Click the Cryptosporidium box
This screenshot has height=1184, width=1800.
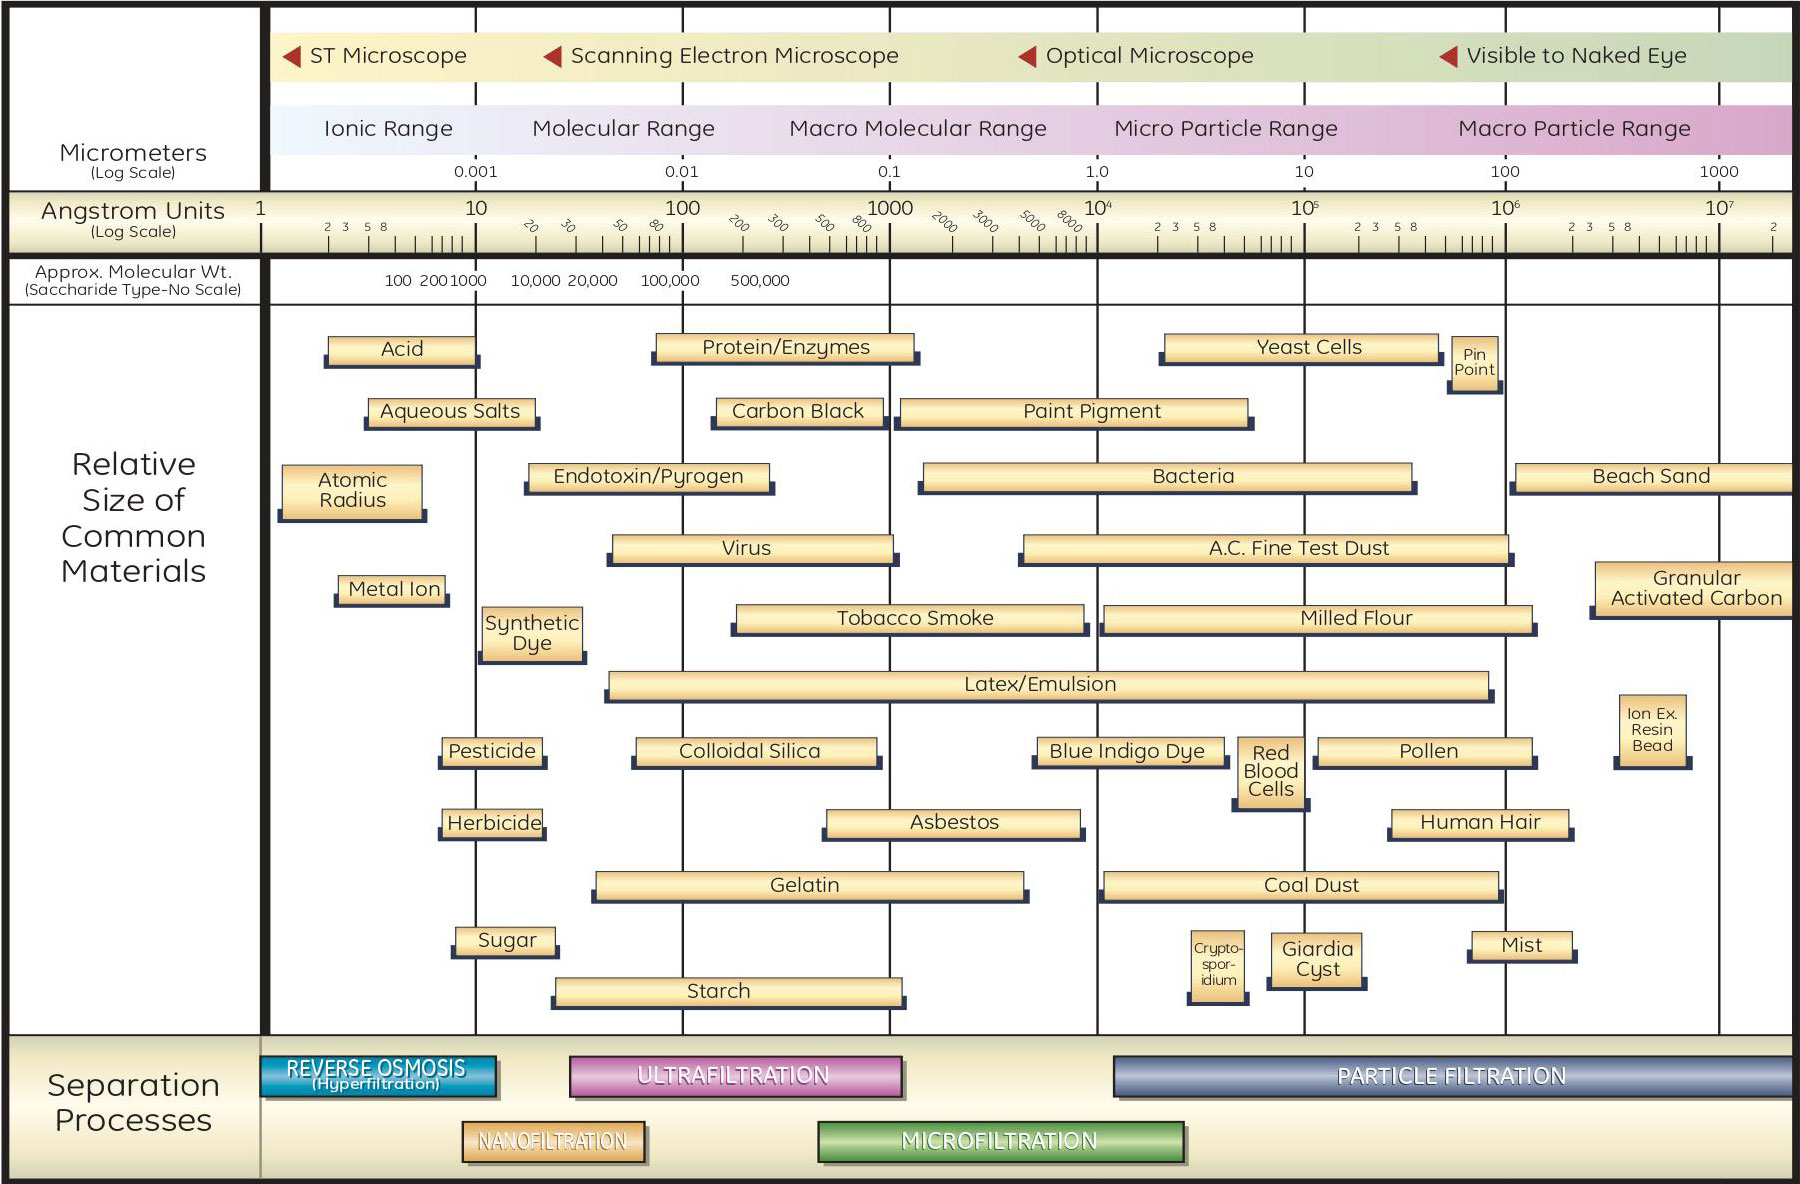coord(1218,966)
